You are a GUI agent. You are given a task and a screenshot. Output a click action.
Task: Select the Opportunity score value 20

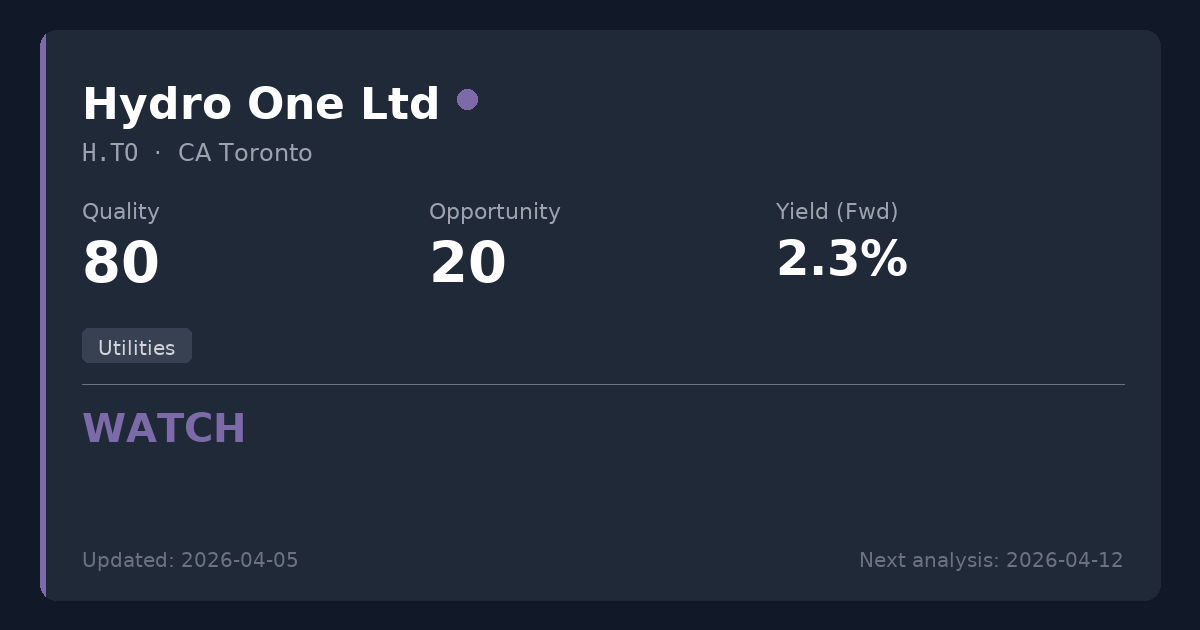point(467,264)
